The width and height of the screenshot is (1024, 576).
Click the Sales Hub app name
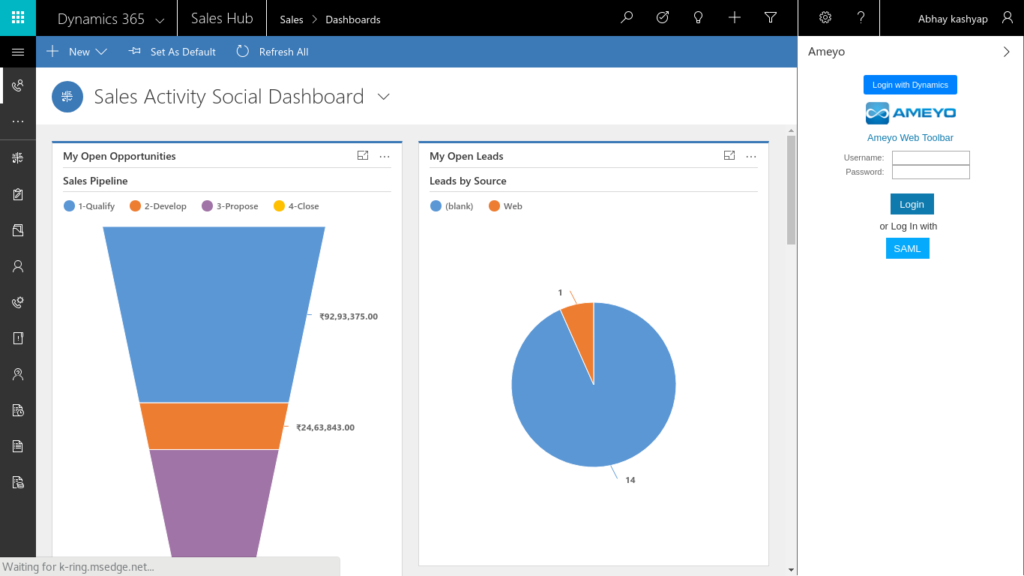pyautogui.click(x=222, y=18)
